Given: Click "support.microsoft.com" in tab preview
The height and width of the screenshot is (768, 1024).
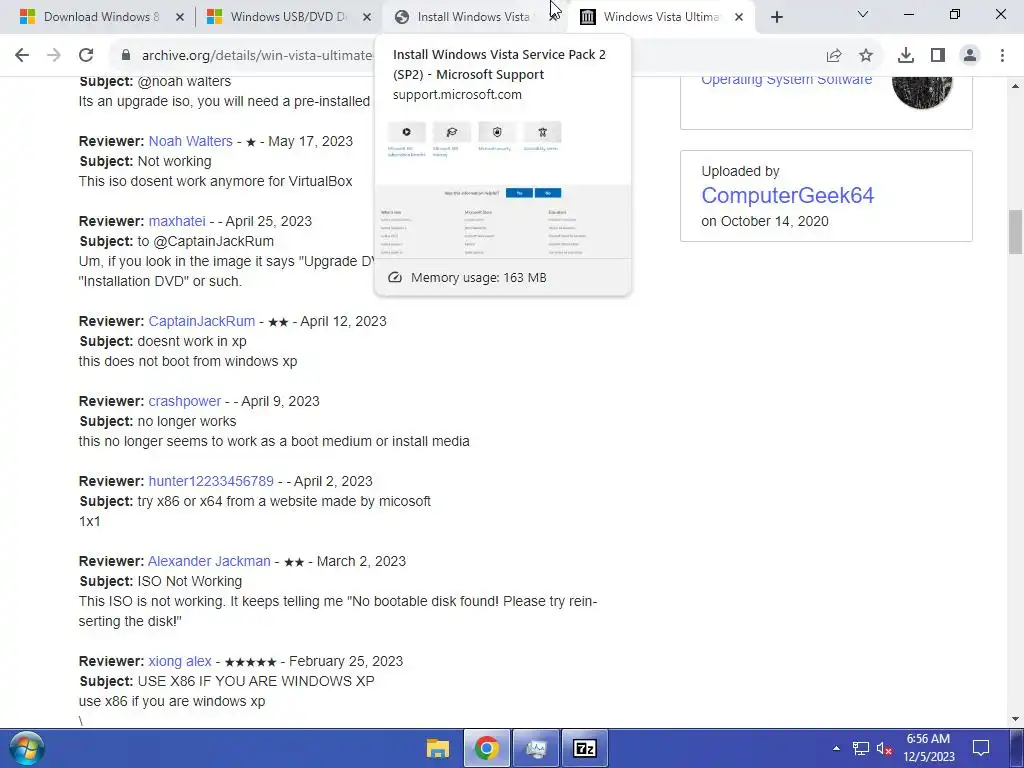Looking at the screenshot, I should pyautogui.click(x=457, y=95).
